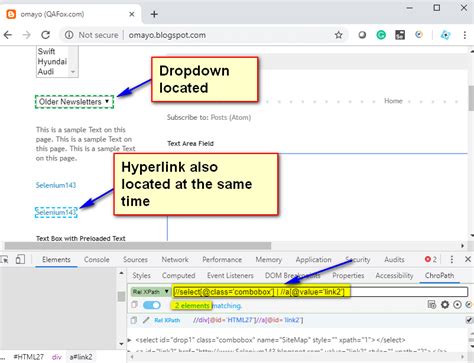Toggle the blue ChroPath switch
Viewport: 474px width, 363px height.
click(x=152, y=305)
